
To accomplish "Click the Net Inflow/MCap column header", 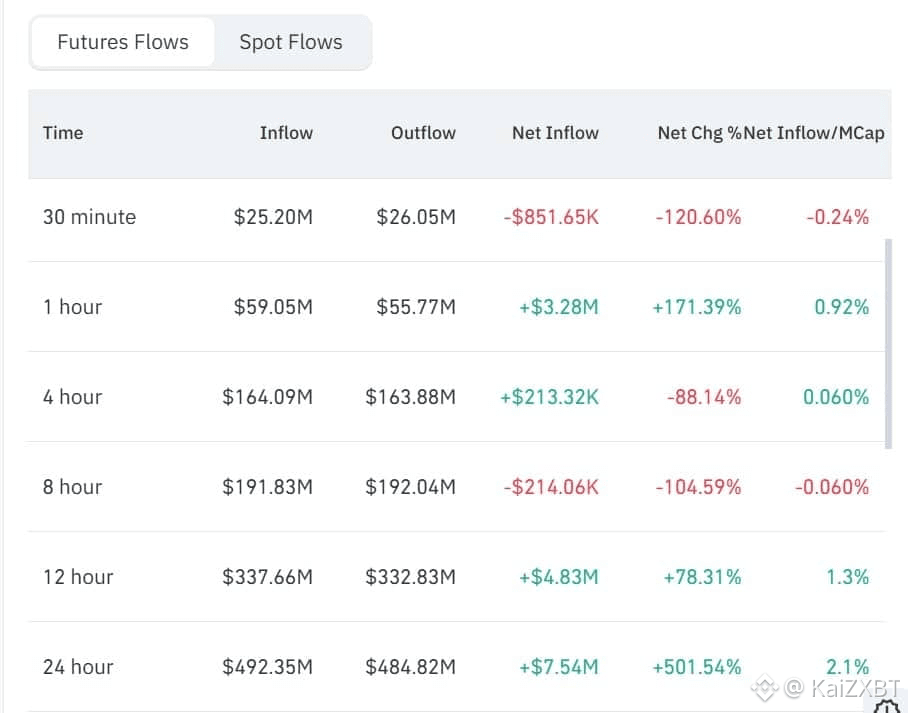I will point(815,133).
